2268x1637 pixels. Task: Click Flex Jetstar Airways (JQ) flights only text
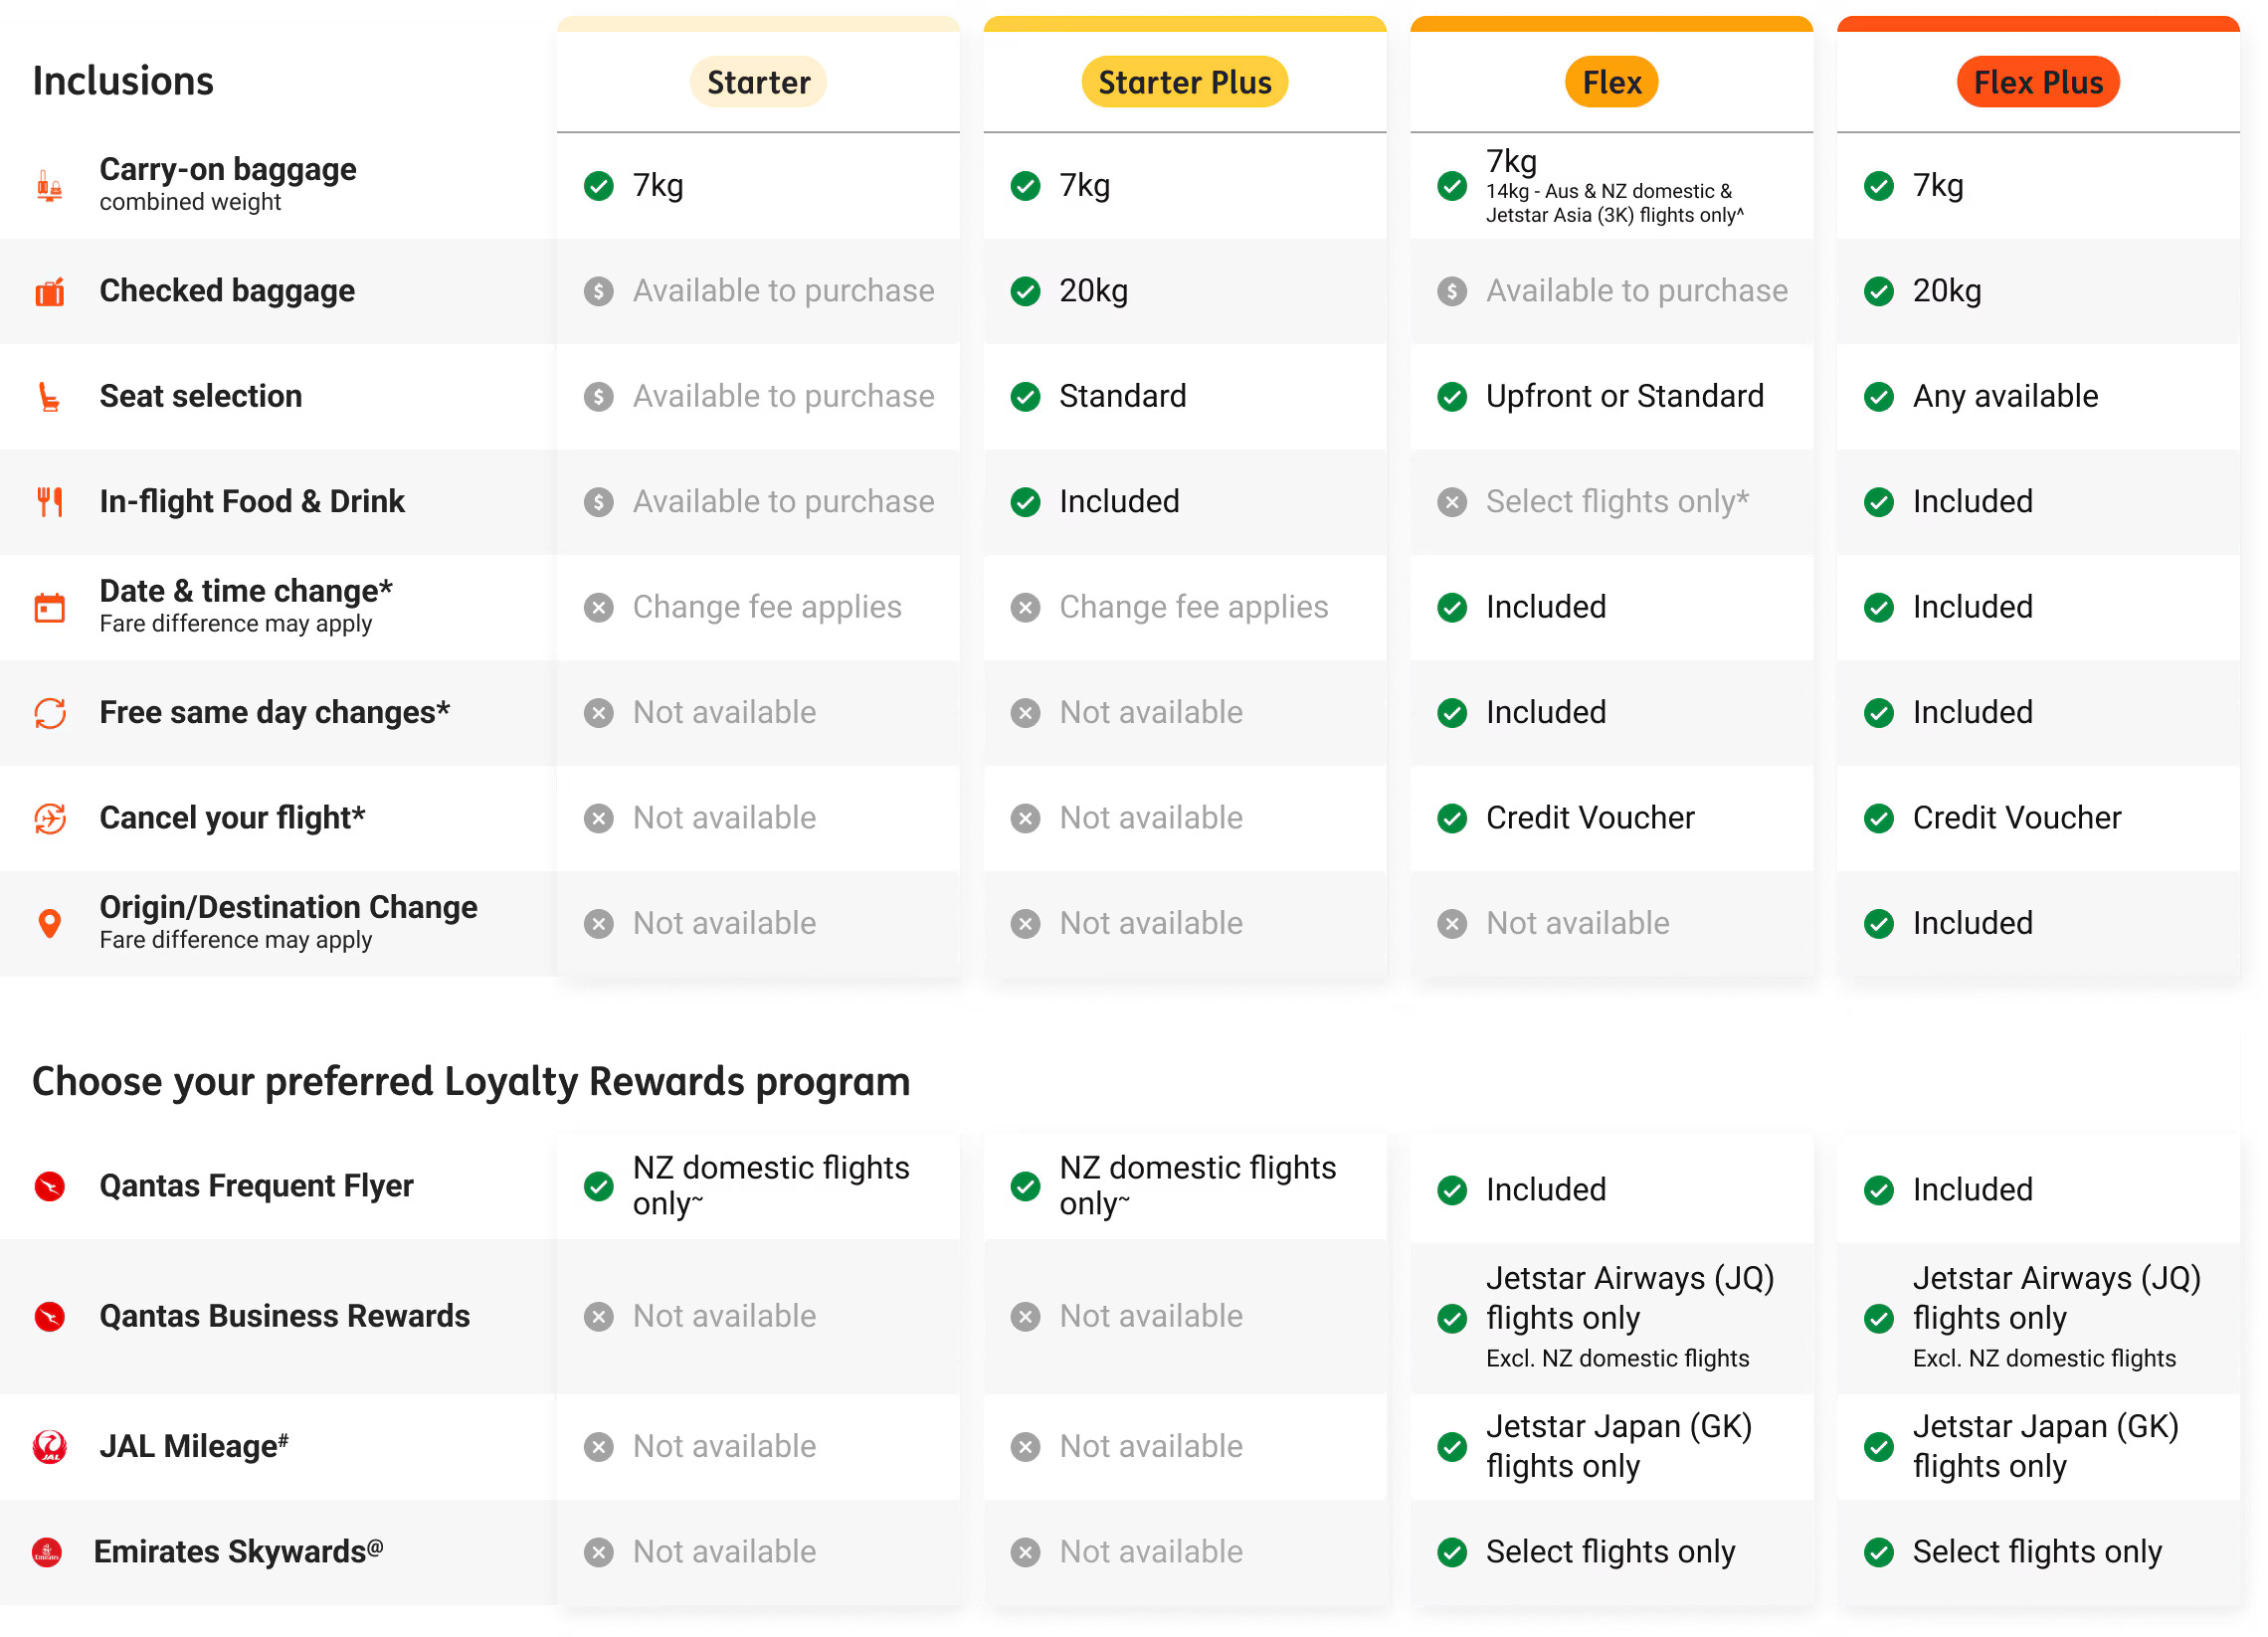click(1630, 1299)
